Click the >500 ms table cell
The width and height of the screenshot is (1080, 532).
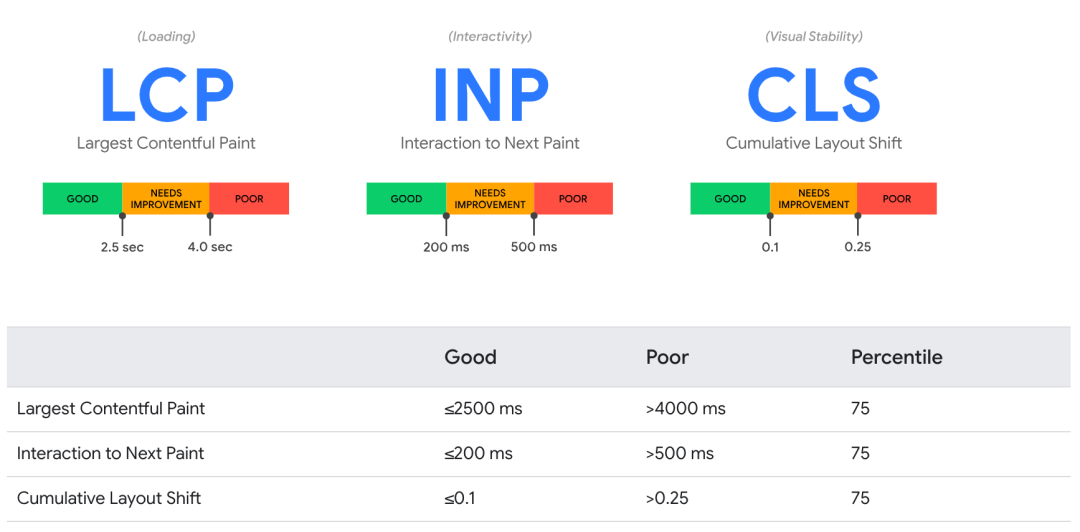(x=680, y=453)
